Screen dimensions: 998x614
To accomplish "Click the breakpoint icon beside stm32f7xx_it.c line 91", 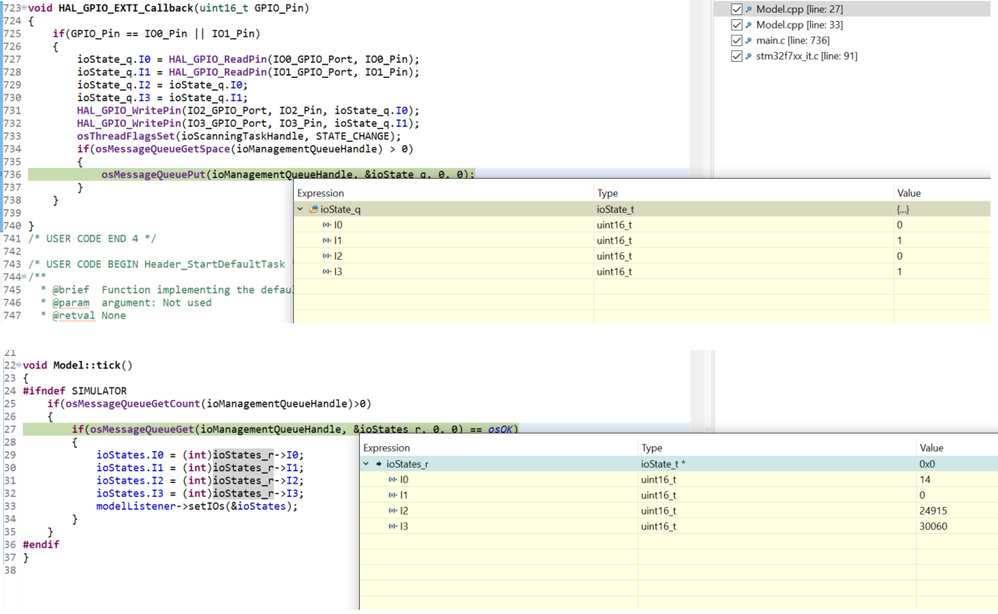I will 748,57.
